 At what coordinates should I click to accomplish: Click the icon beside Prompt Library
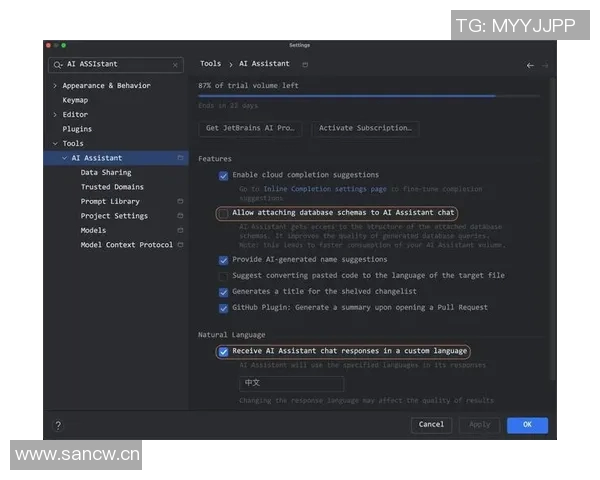point(180,202)
